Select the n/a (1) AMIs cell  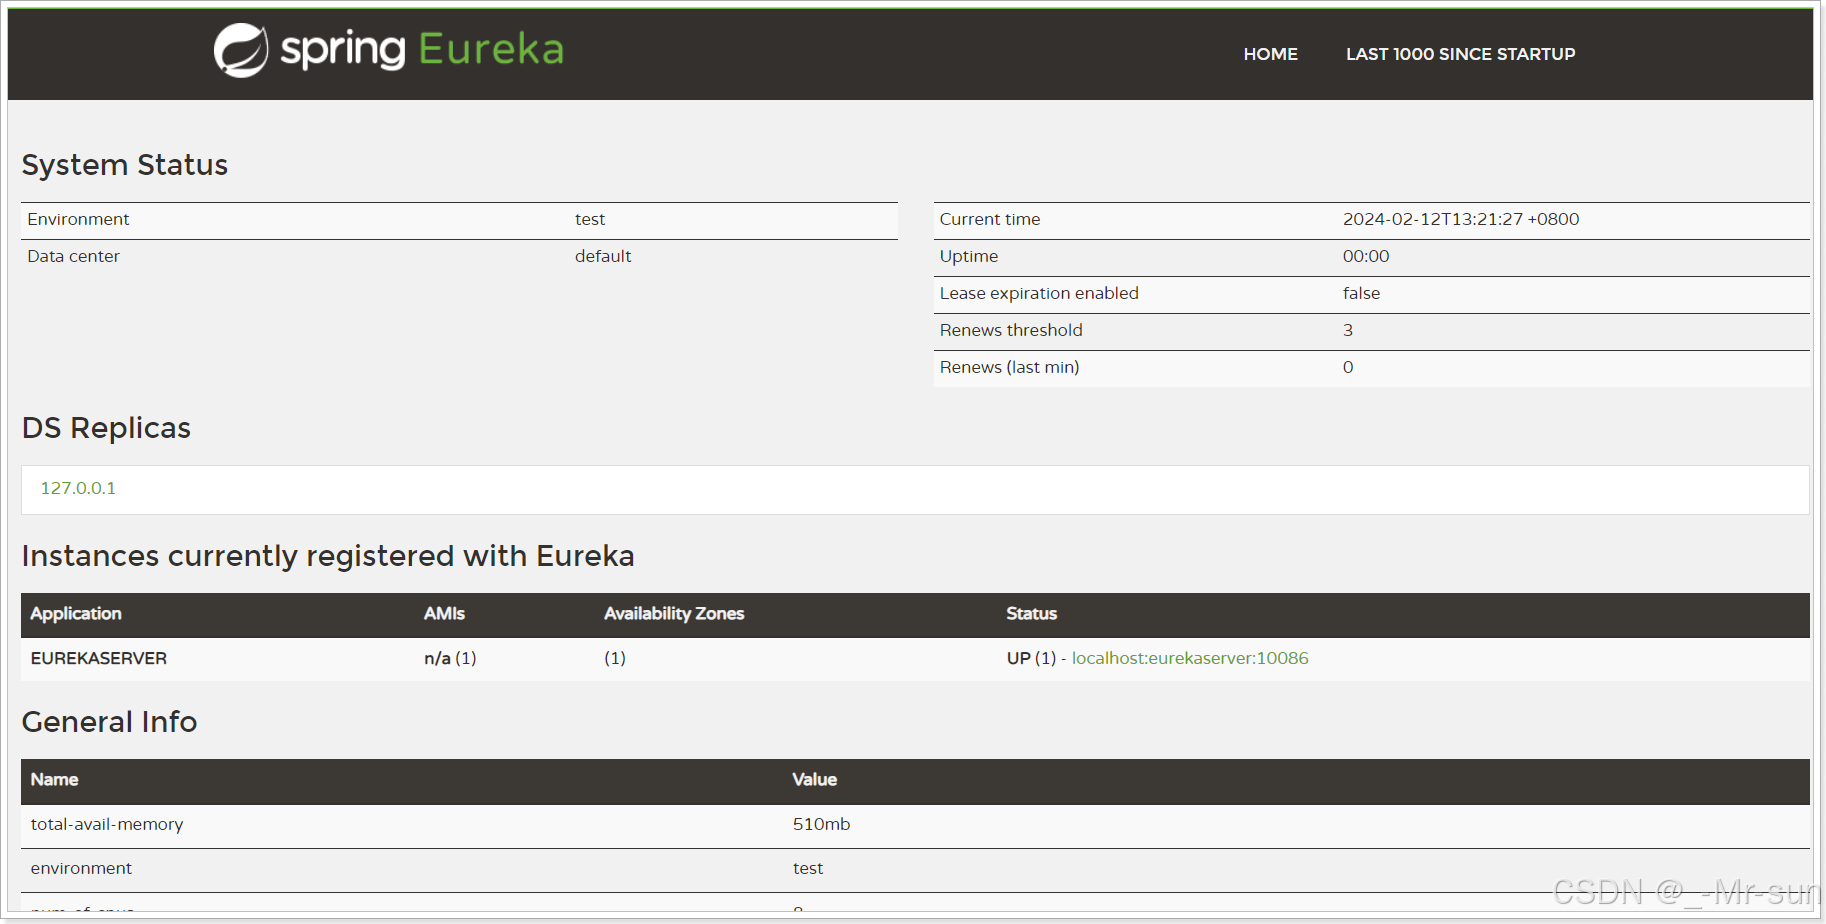pyautogui.click(x=450, y=658)
